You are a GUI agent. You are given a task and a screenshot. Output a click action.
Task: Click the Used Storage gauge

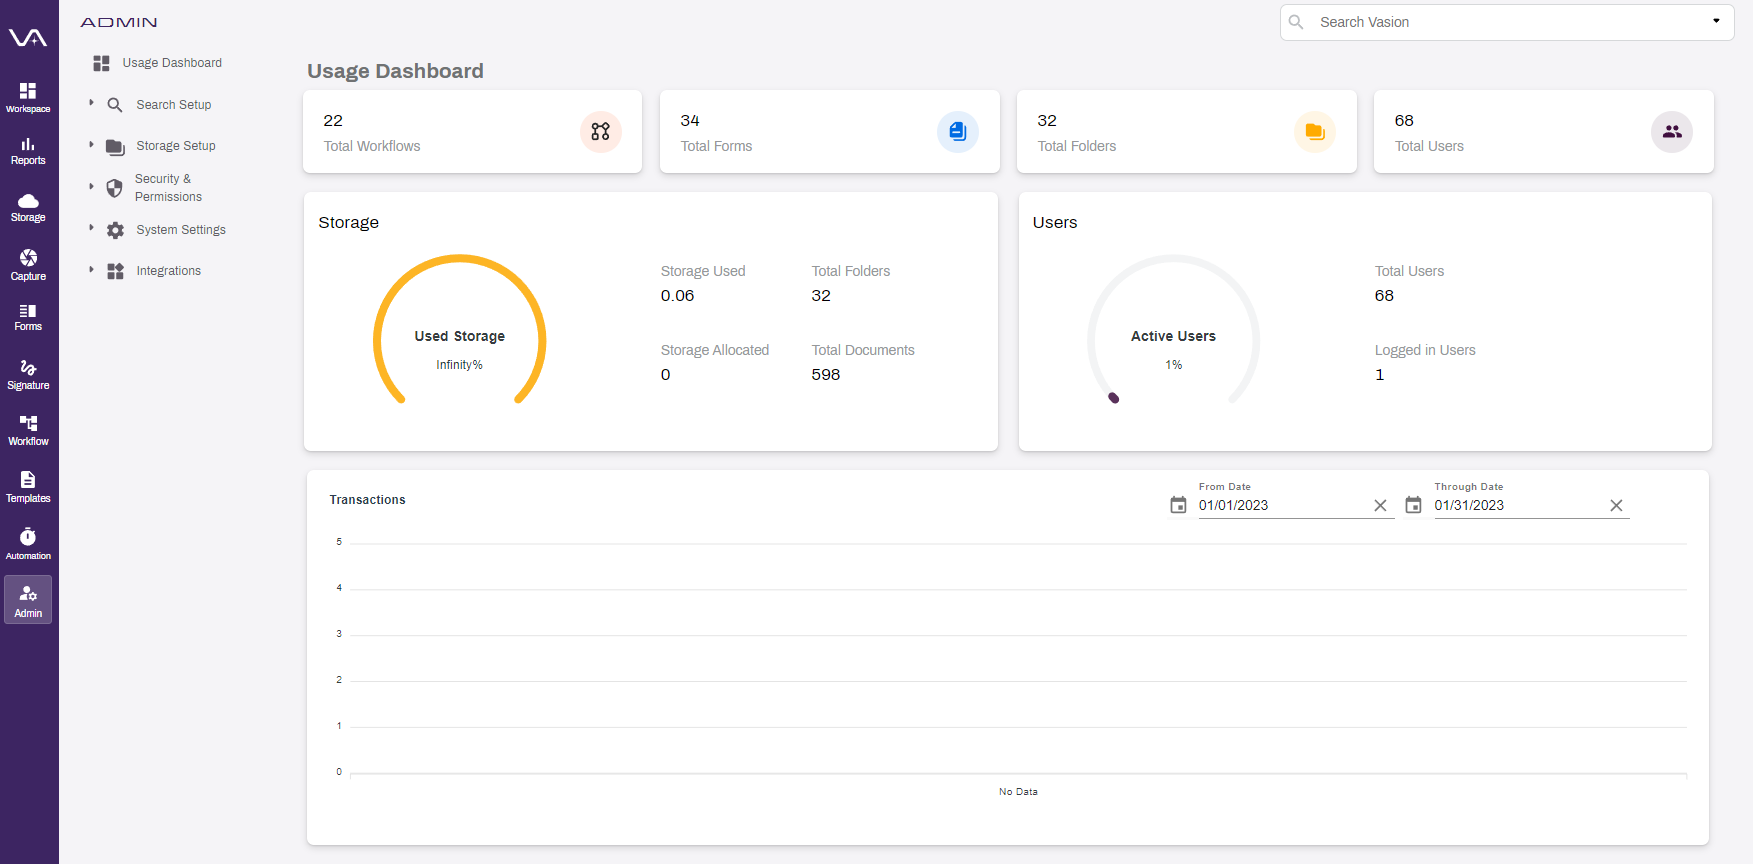pyautogui.click(x=460, y=331)
